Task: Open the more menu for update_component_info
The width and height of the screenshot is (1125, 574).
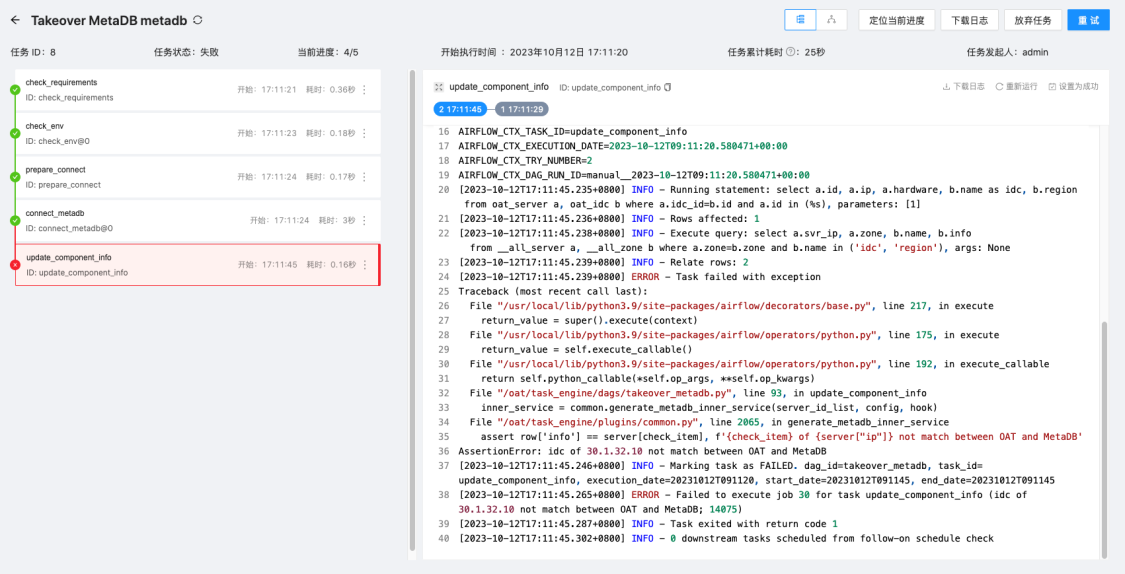Action: click(364, 265)
